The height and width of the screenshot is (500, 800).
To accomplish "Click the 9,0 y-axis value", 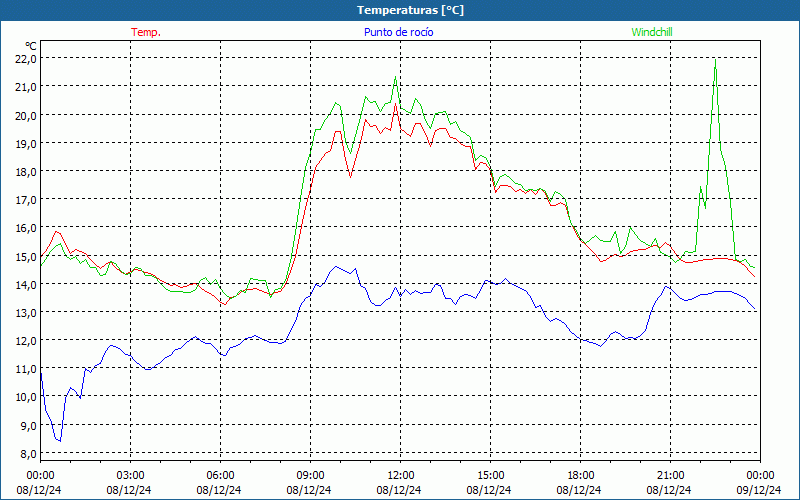I will click(28, 425).
